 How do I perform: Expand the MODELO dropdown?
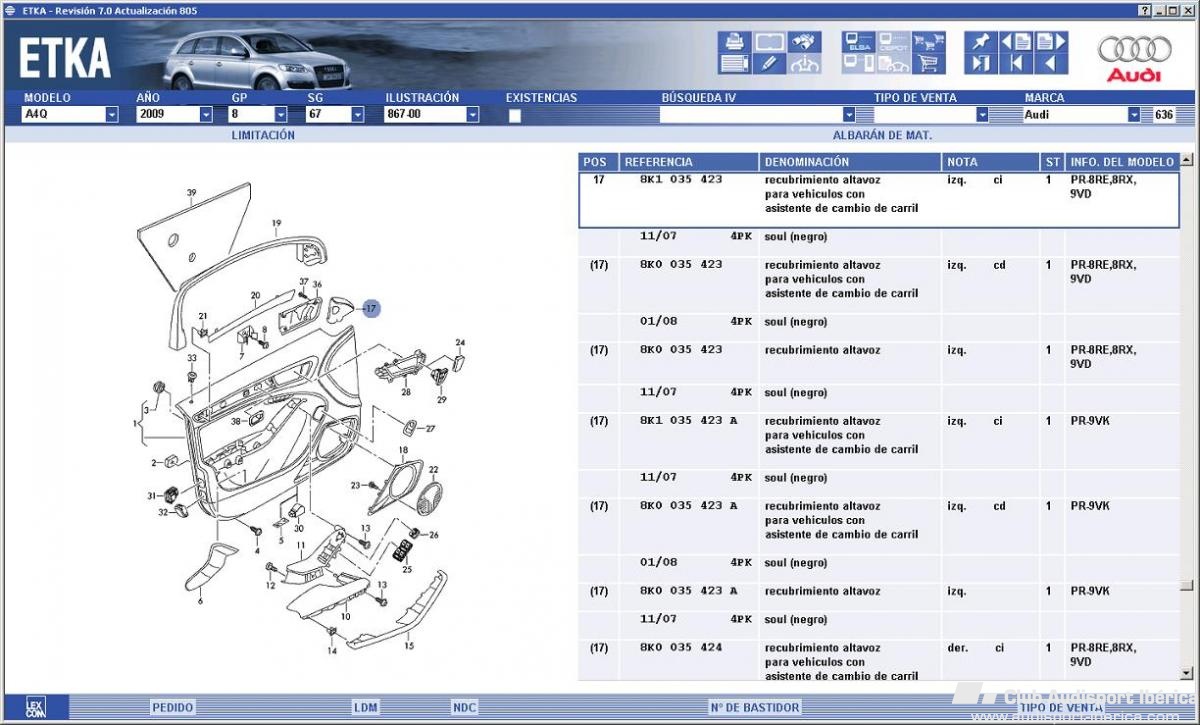point(111,115)
